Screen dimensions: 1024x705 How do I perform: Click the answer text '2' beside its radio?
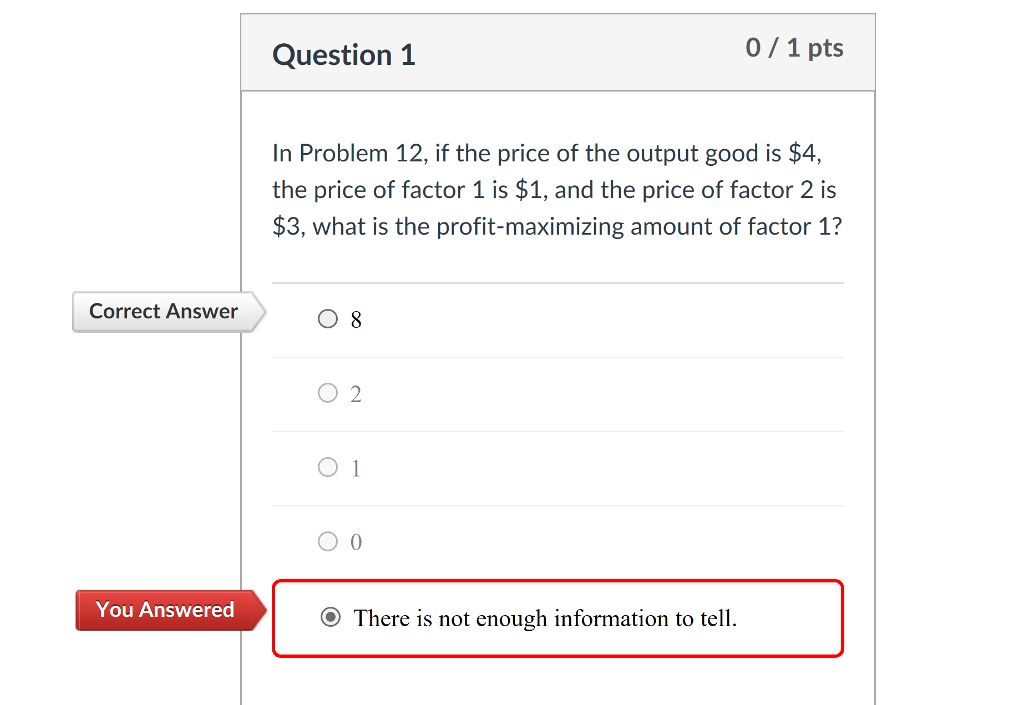pos(358,392)
